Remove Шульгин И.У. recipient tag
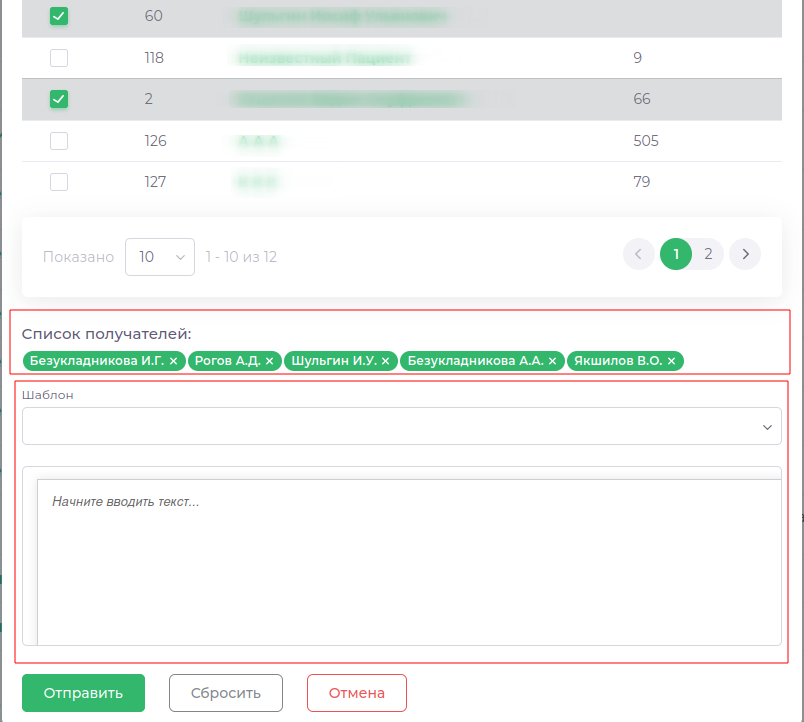Screen dimensions: 804x722 pyautogui.click(x=385, y=361)
